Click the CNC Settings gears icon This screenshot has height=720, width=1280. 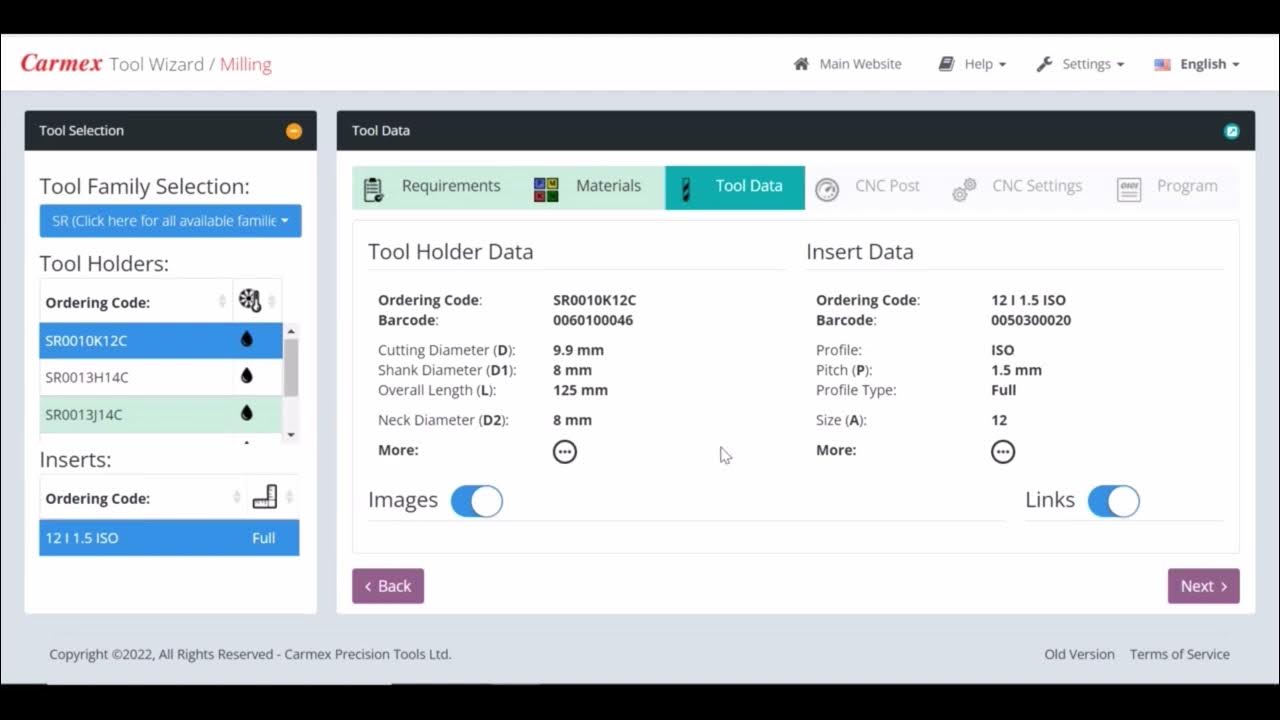pyautogui.click(x=964, y=190)
